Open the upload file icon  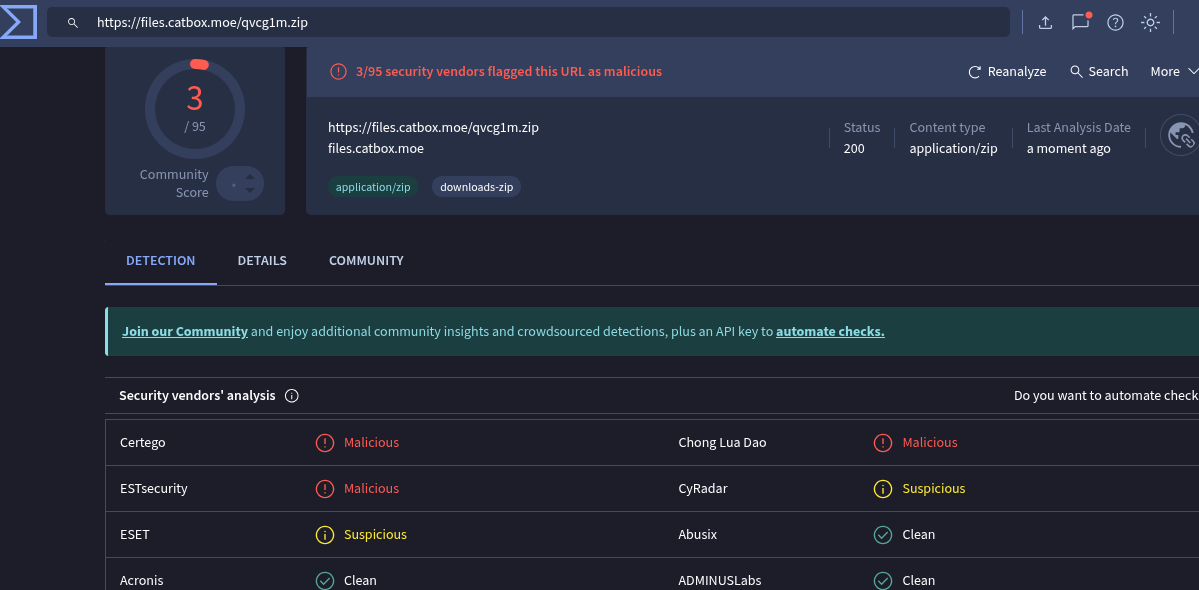pyautogui.click(x=1045, y=23)
